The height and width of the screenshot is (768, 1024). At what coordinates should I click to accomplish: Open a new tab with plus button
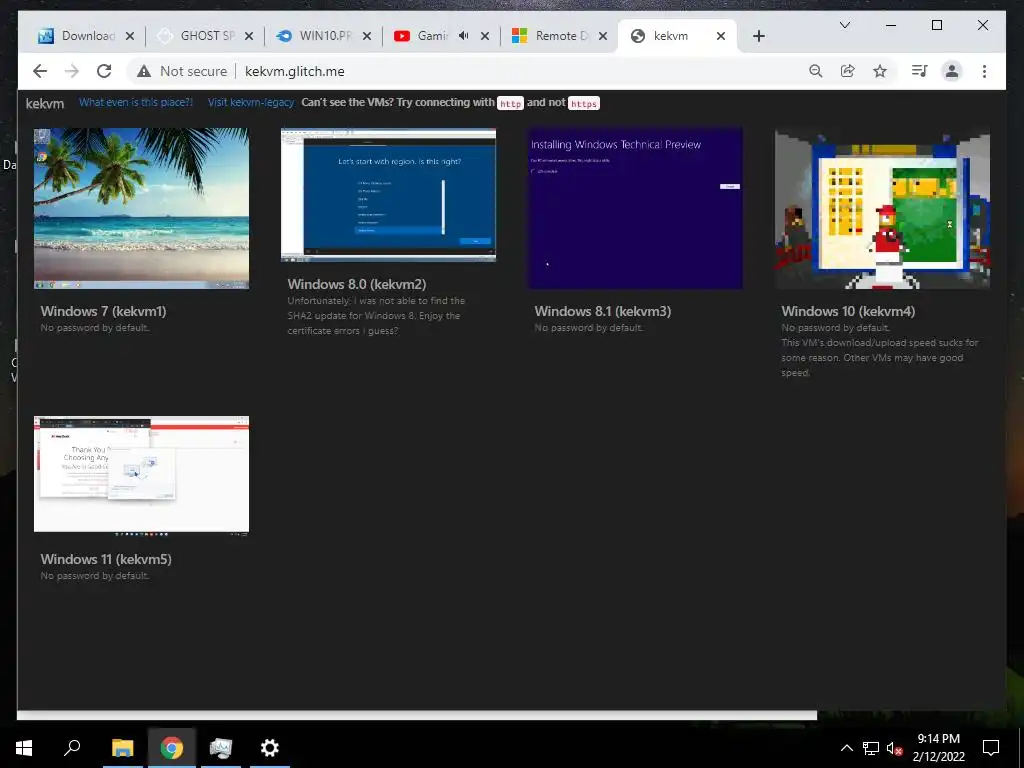tap(758, 36)
